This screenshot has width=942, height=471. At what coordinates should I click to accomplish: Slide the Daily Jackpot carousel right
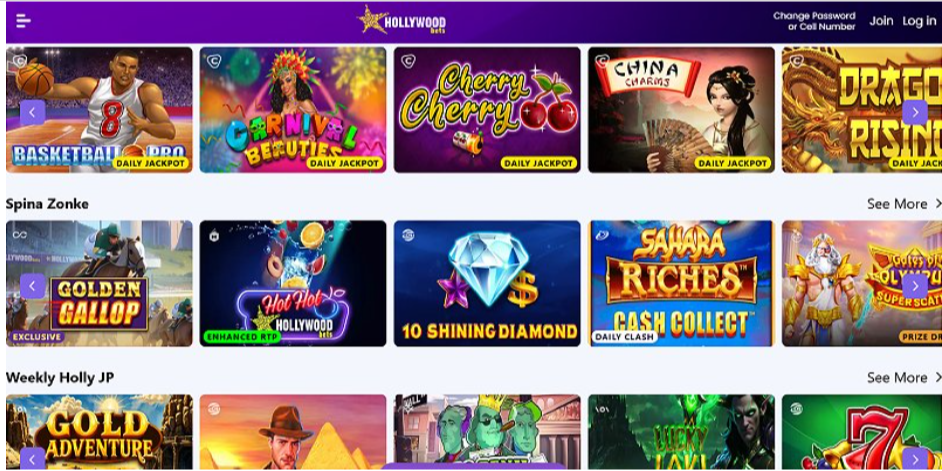pyautogui.click(x=914, y=112)
